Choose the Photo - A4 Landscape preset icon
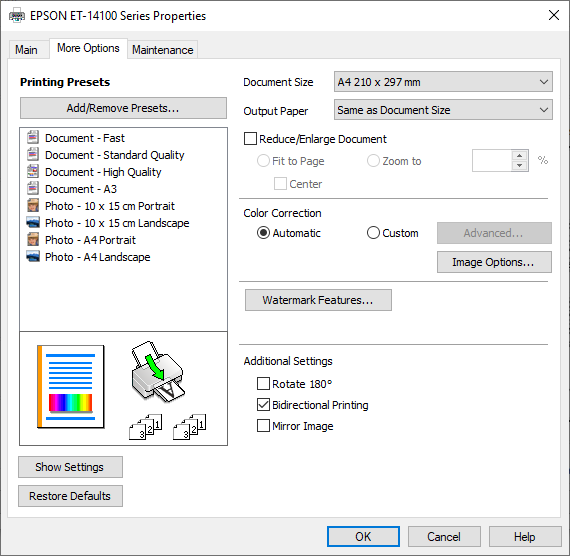Image resolution: width=570 pixels, height=556 pixels. click(33, 256)
